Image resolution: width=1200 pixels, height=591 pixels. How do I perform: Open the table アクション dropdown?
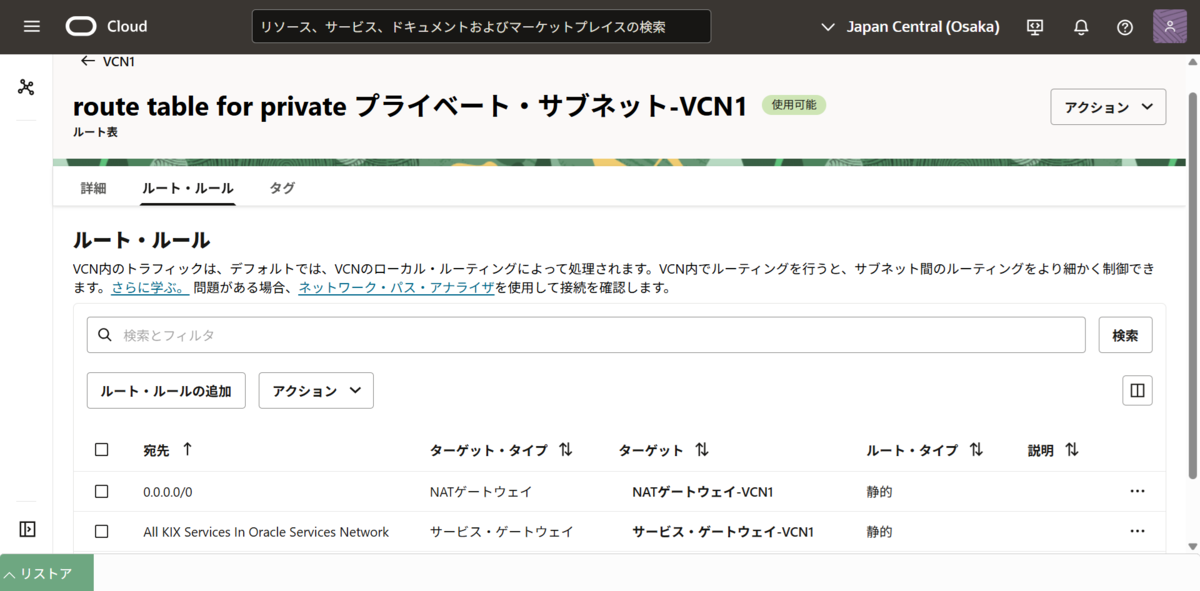point(316,391)
